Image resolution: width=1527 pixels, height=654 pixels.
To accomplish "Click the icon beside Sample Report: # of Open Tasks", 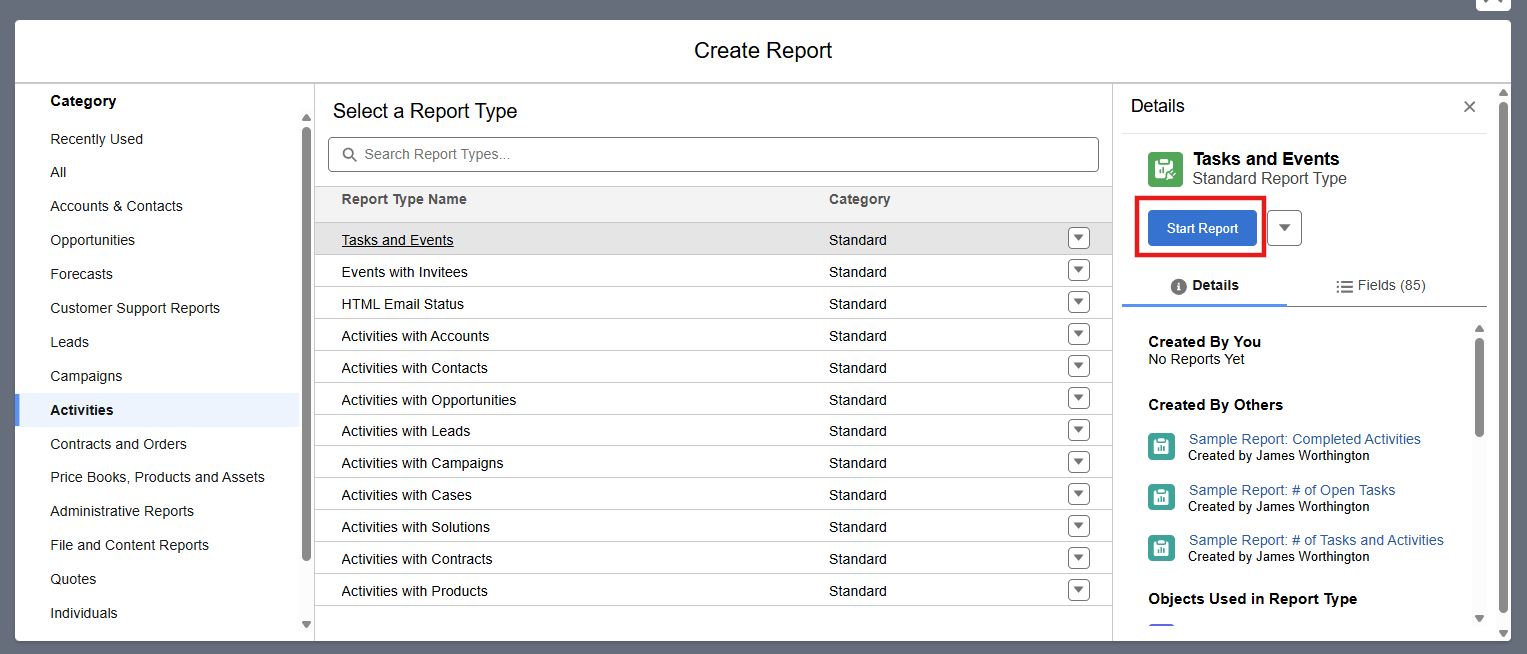I will [1161, 497].
